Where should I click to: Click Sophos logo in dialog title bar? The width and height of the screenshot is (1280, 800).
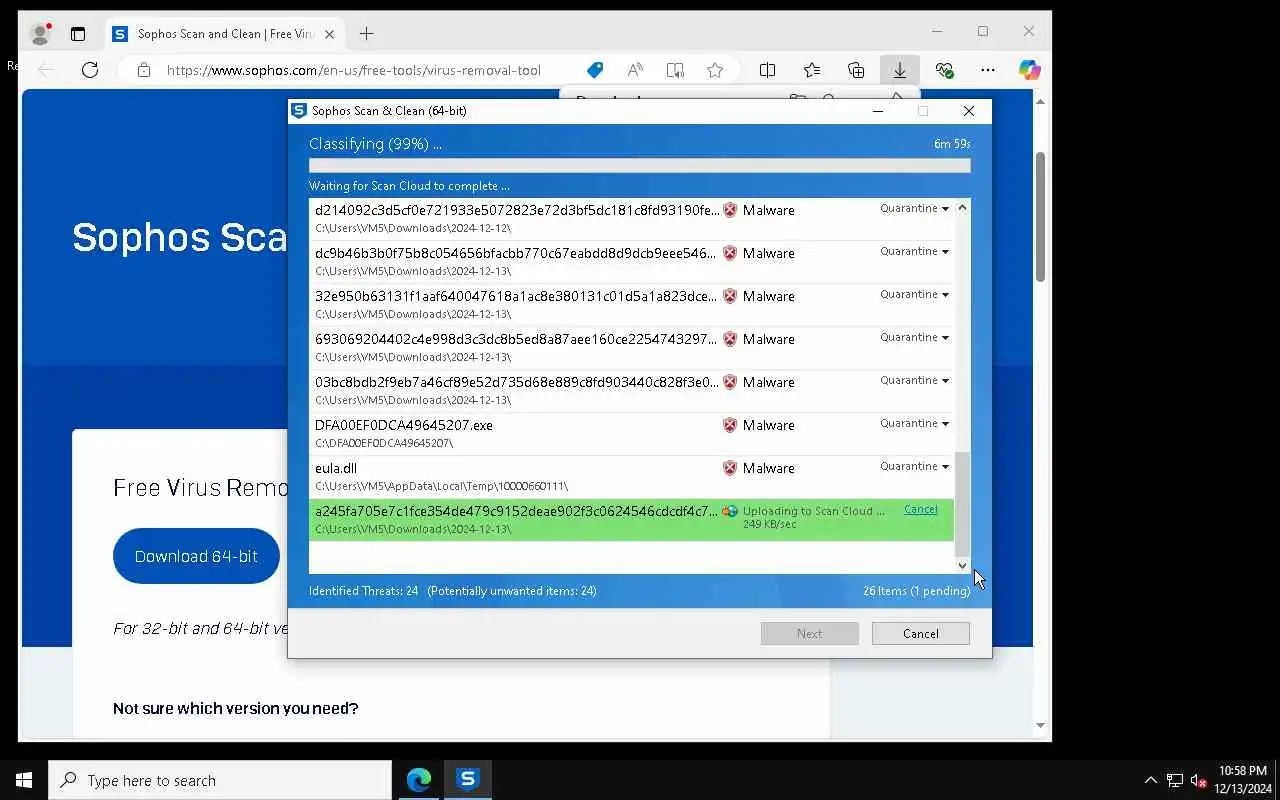pyautogui.click(x=299, y=111)
